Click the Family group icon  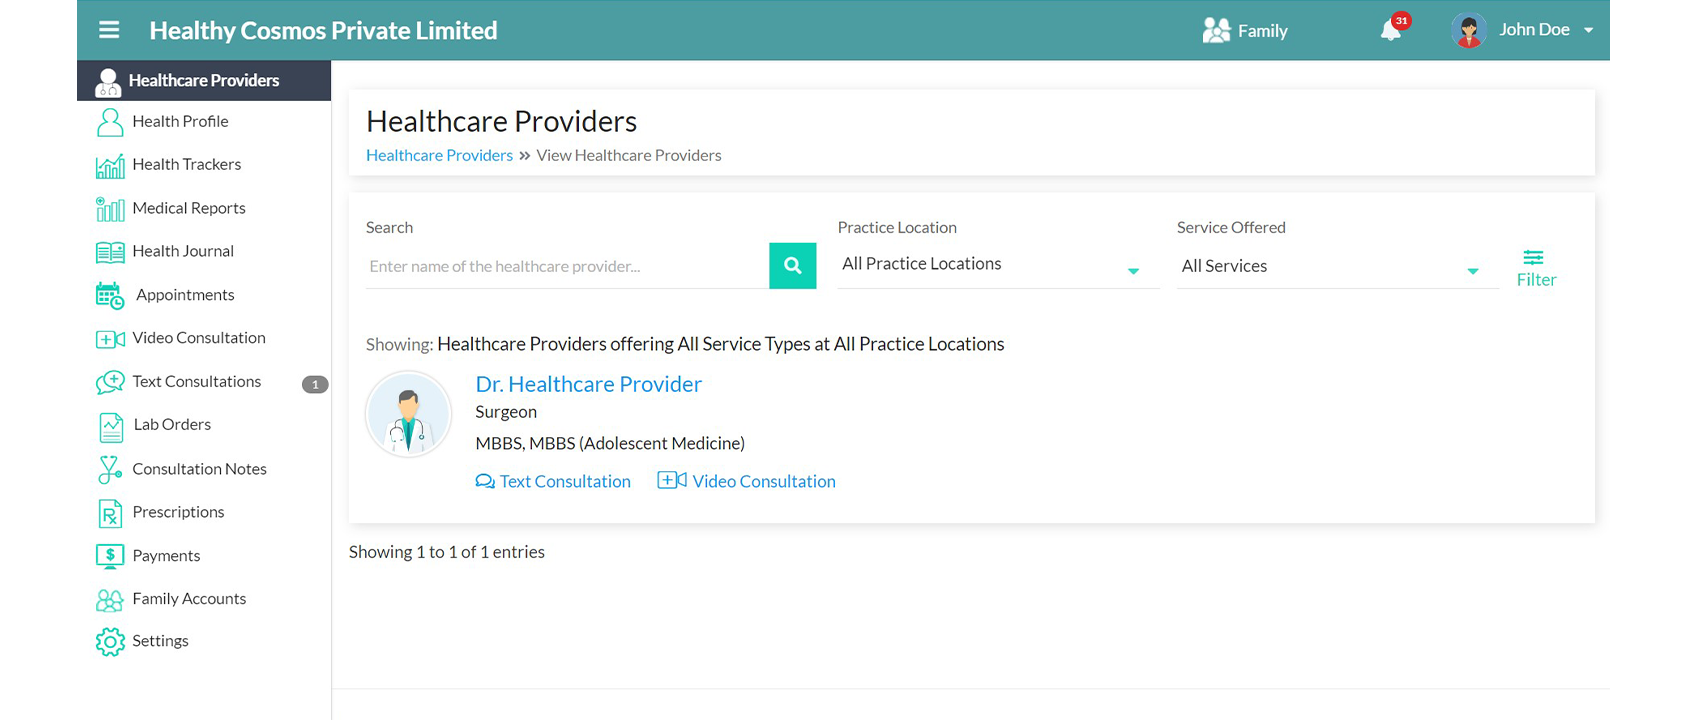[1216, 31]
